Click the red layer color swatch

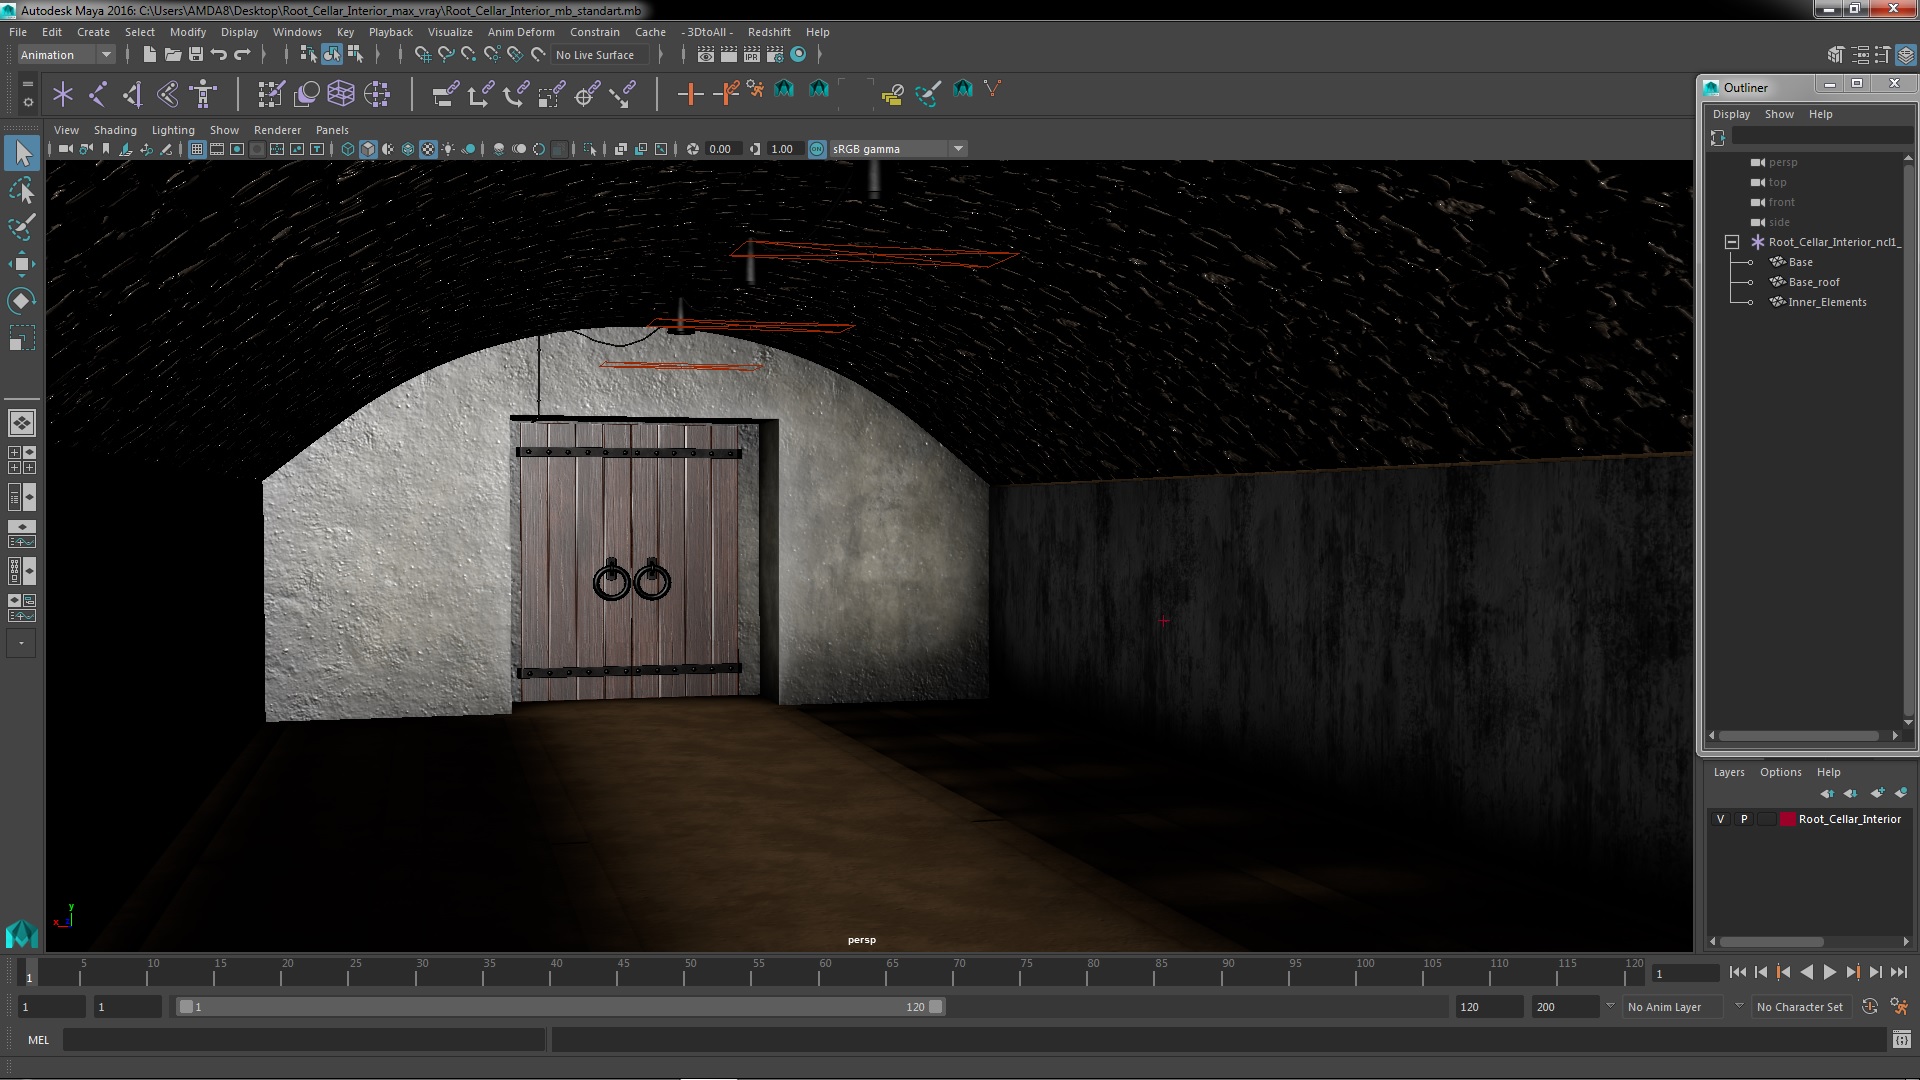coord(1787,819)
